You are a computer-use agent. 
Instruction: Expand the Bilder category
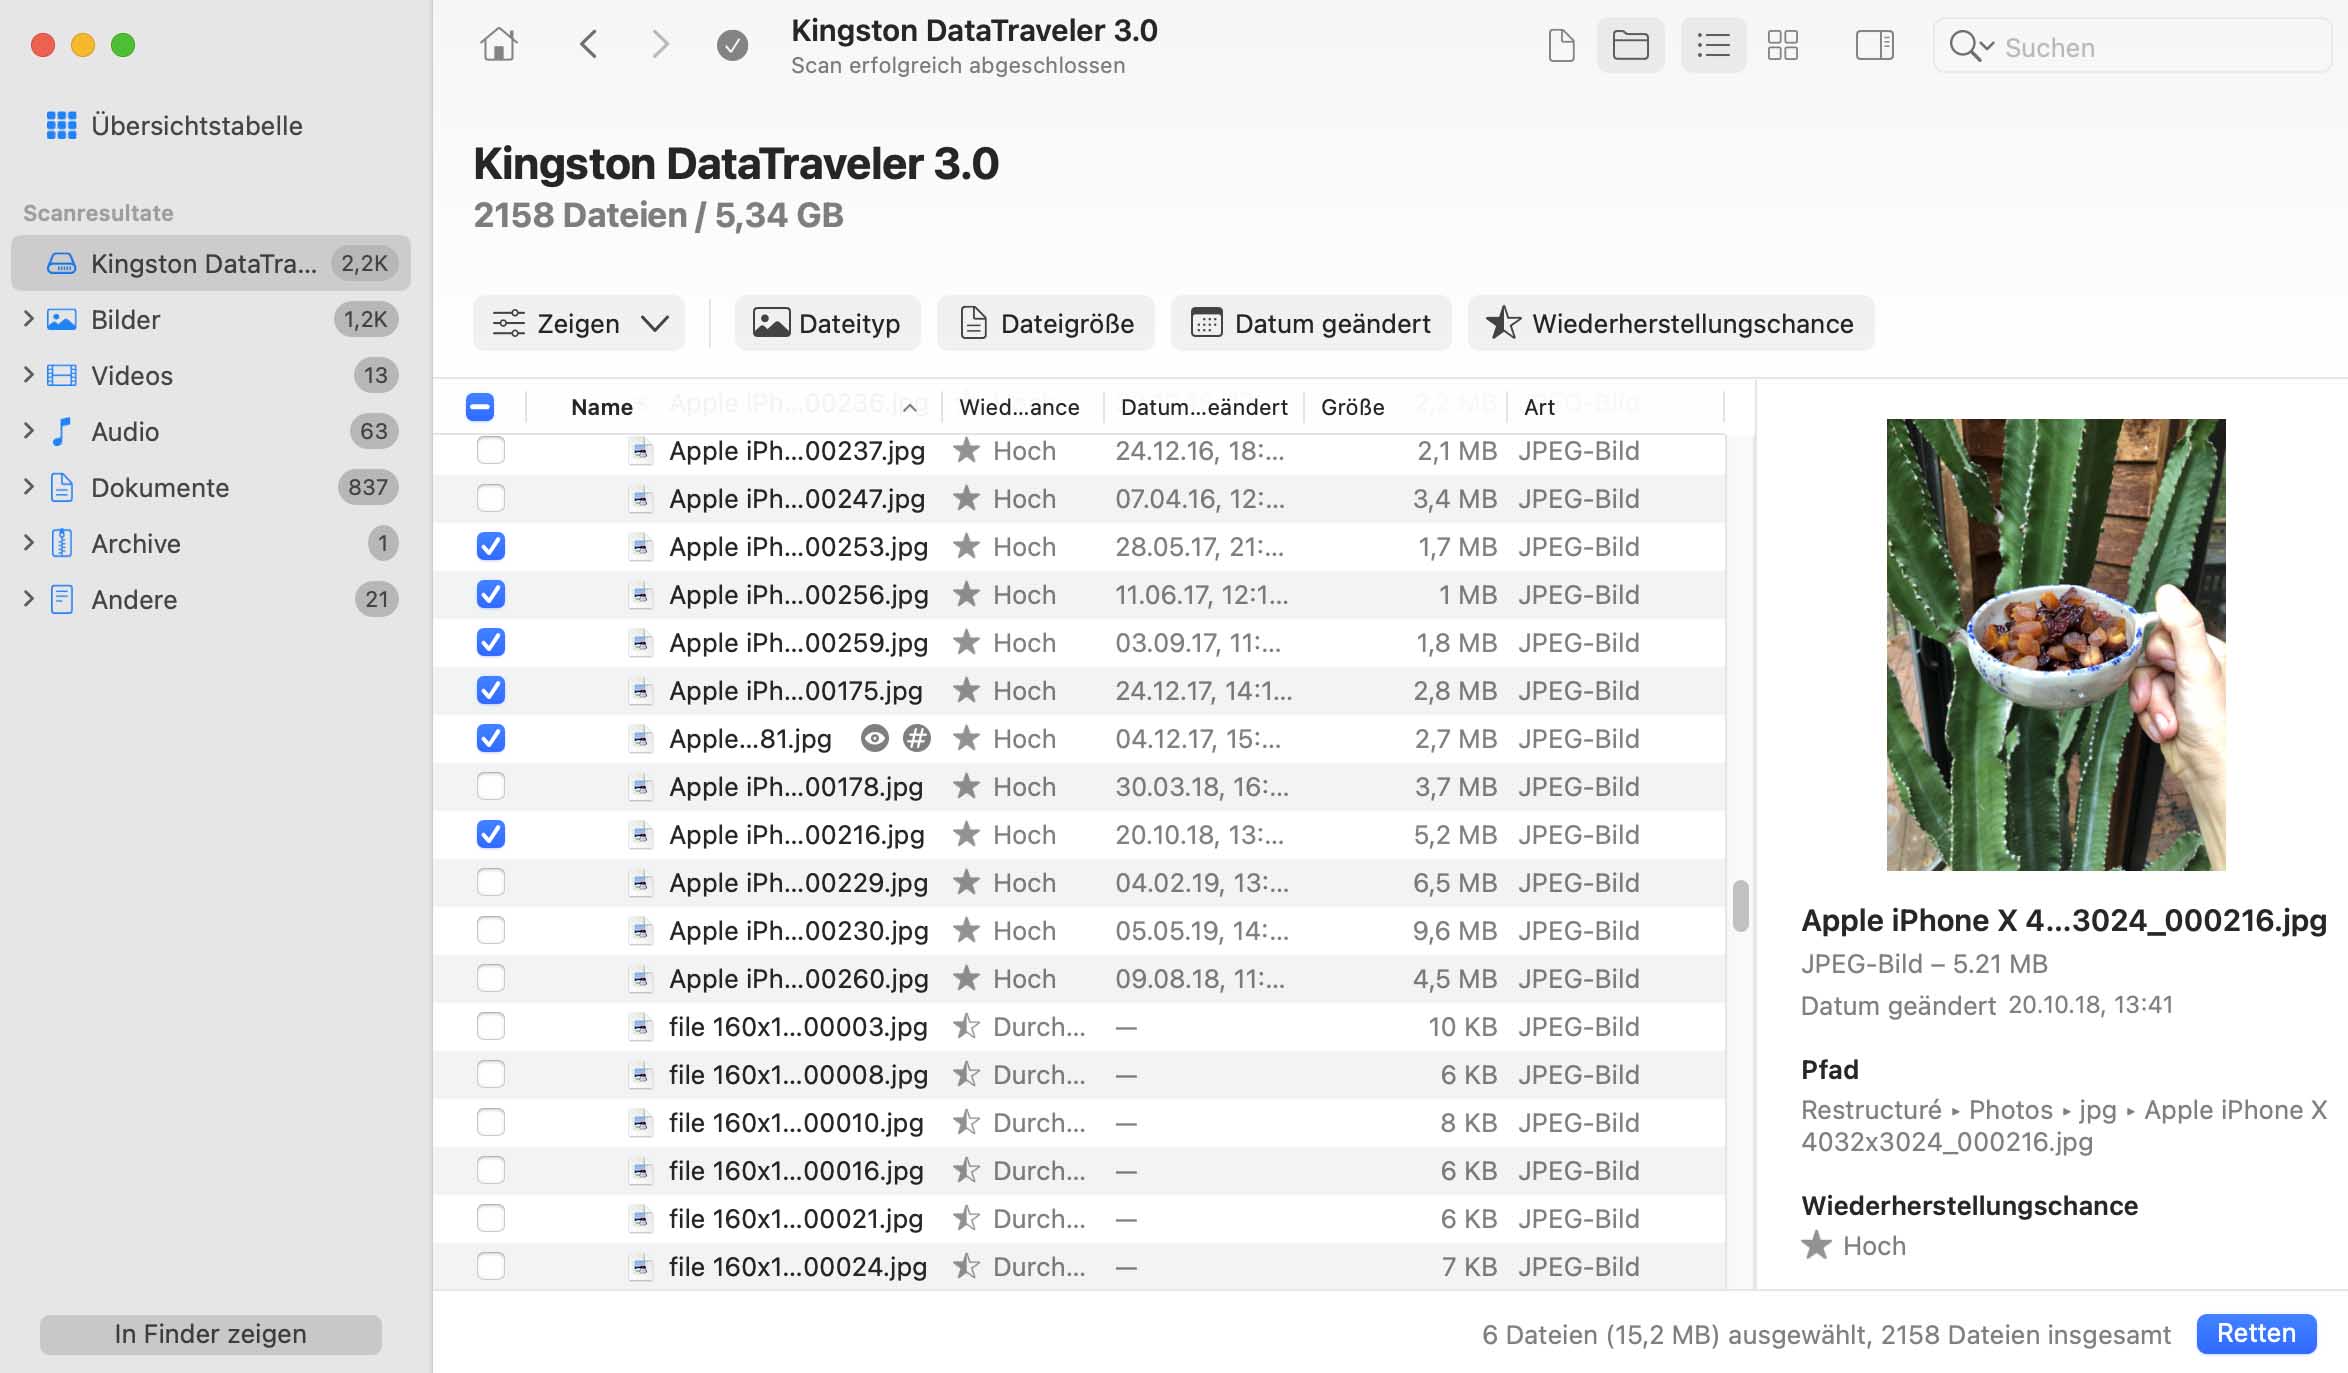click(x=28, y=319)
